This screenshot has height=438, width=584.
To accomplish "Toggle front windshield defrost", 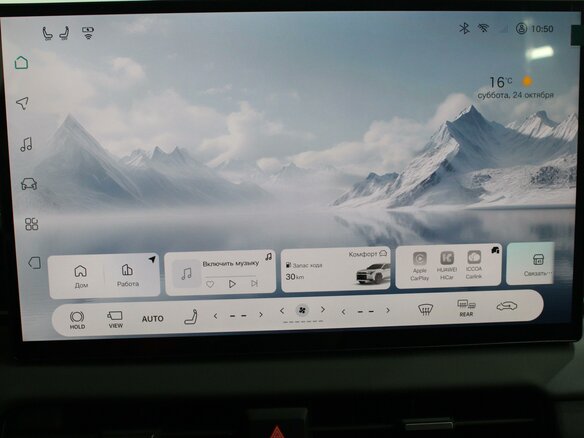I will pos(425,309).
